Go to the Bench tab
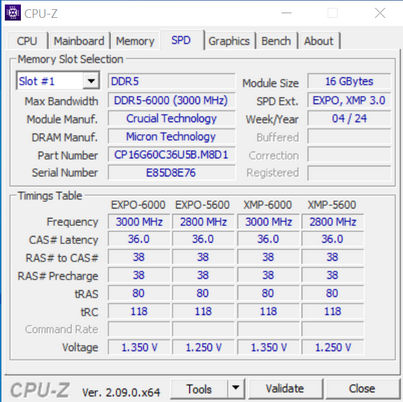 276,41
